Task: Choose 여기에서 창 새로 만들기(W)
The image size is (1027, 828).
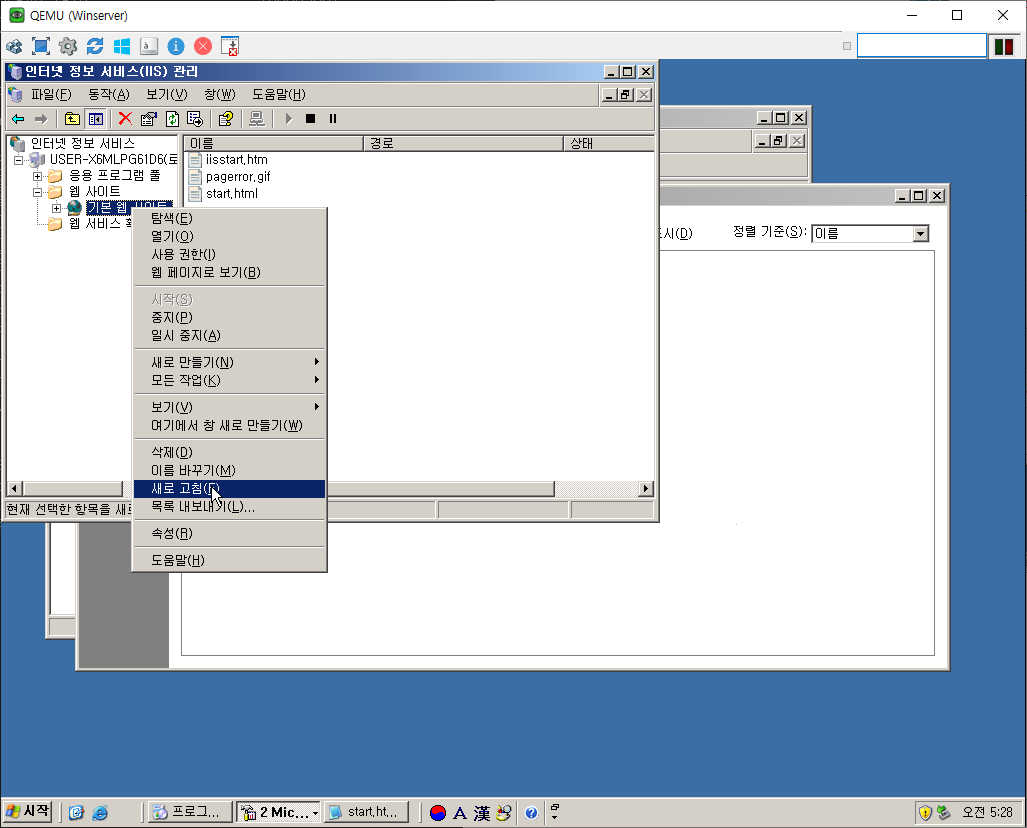Action: point(229,426)
